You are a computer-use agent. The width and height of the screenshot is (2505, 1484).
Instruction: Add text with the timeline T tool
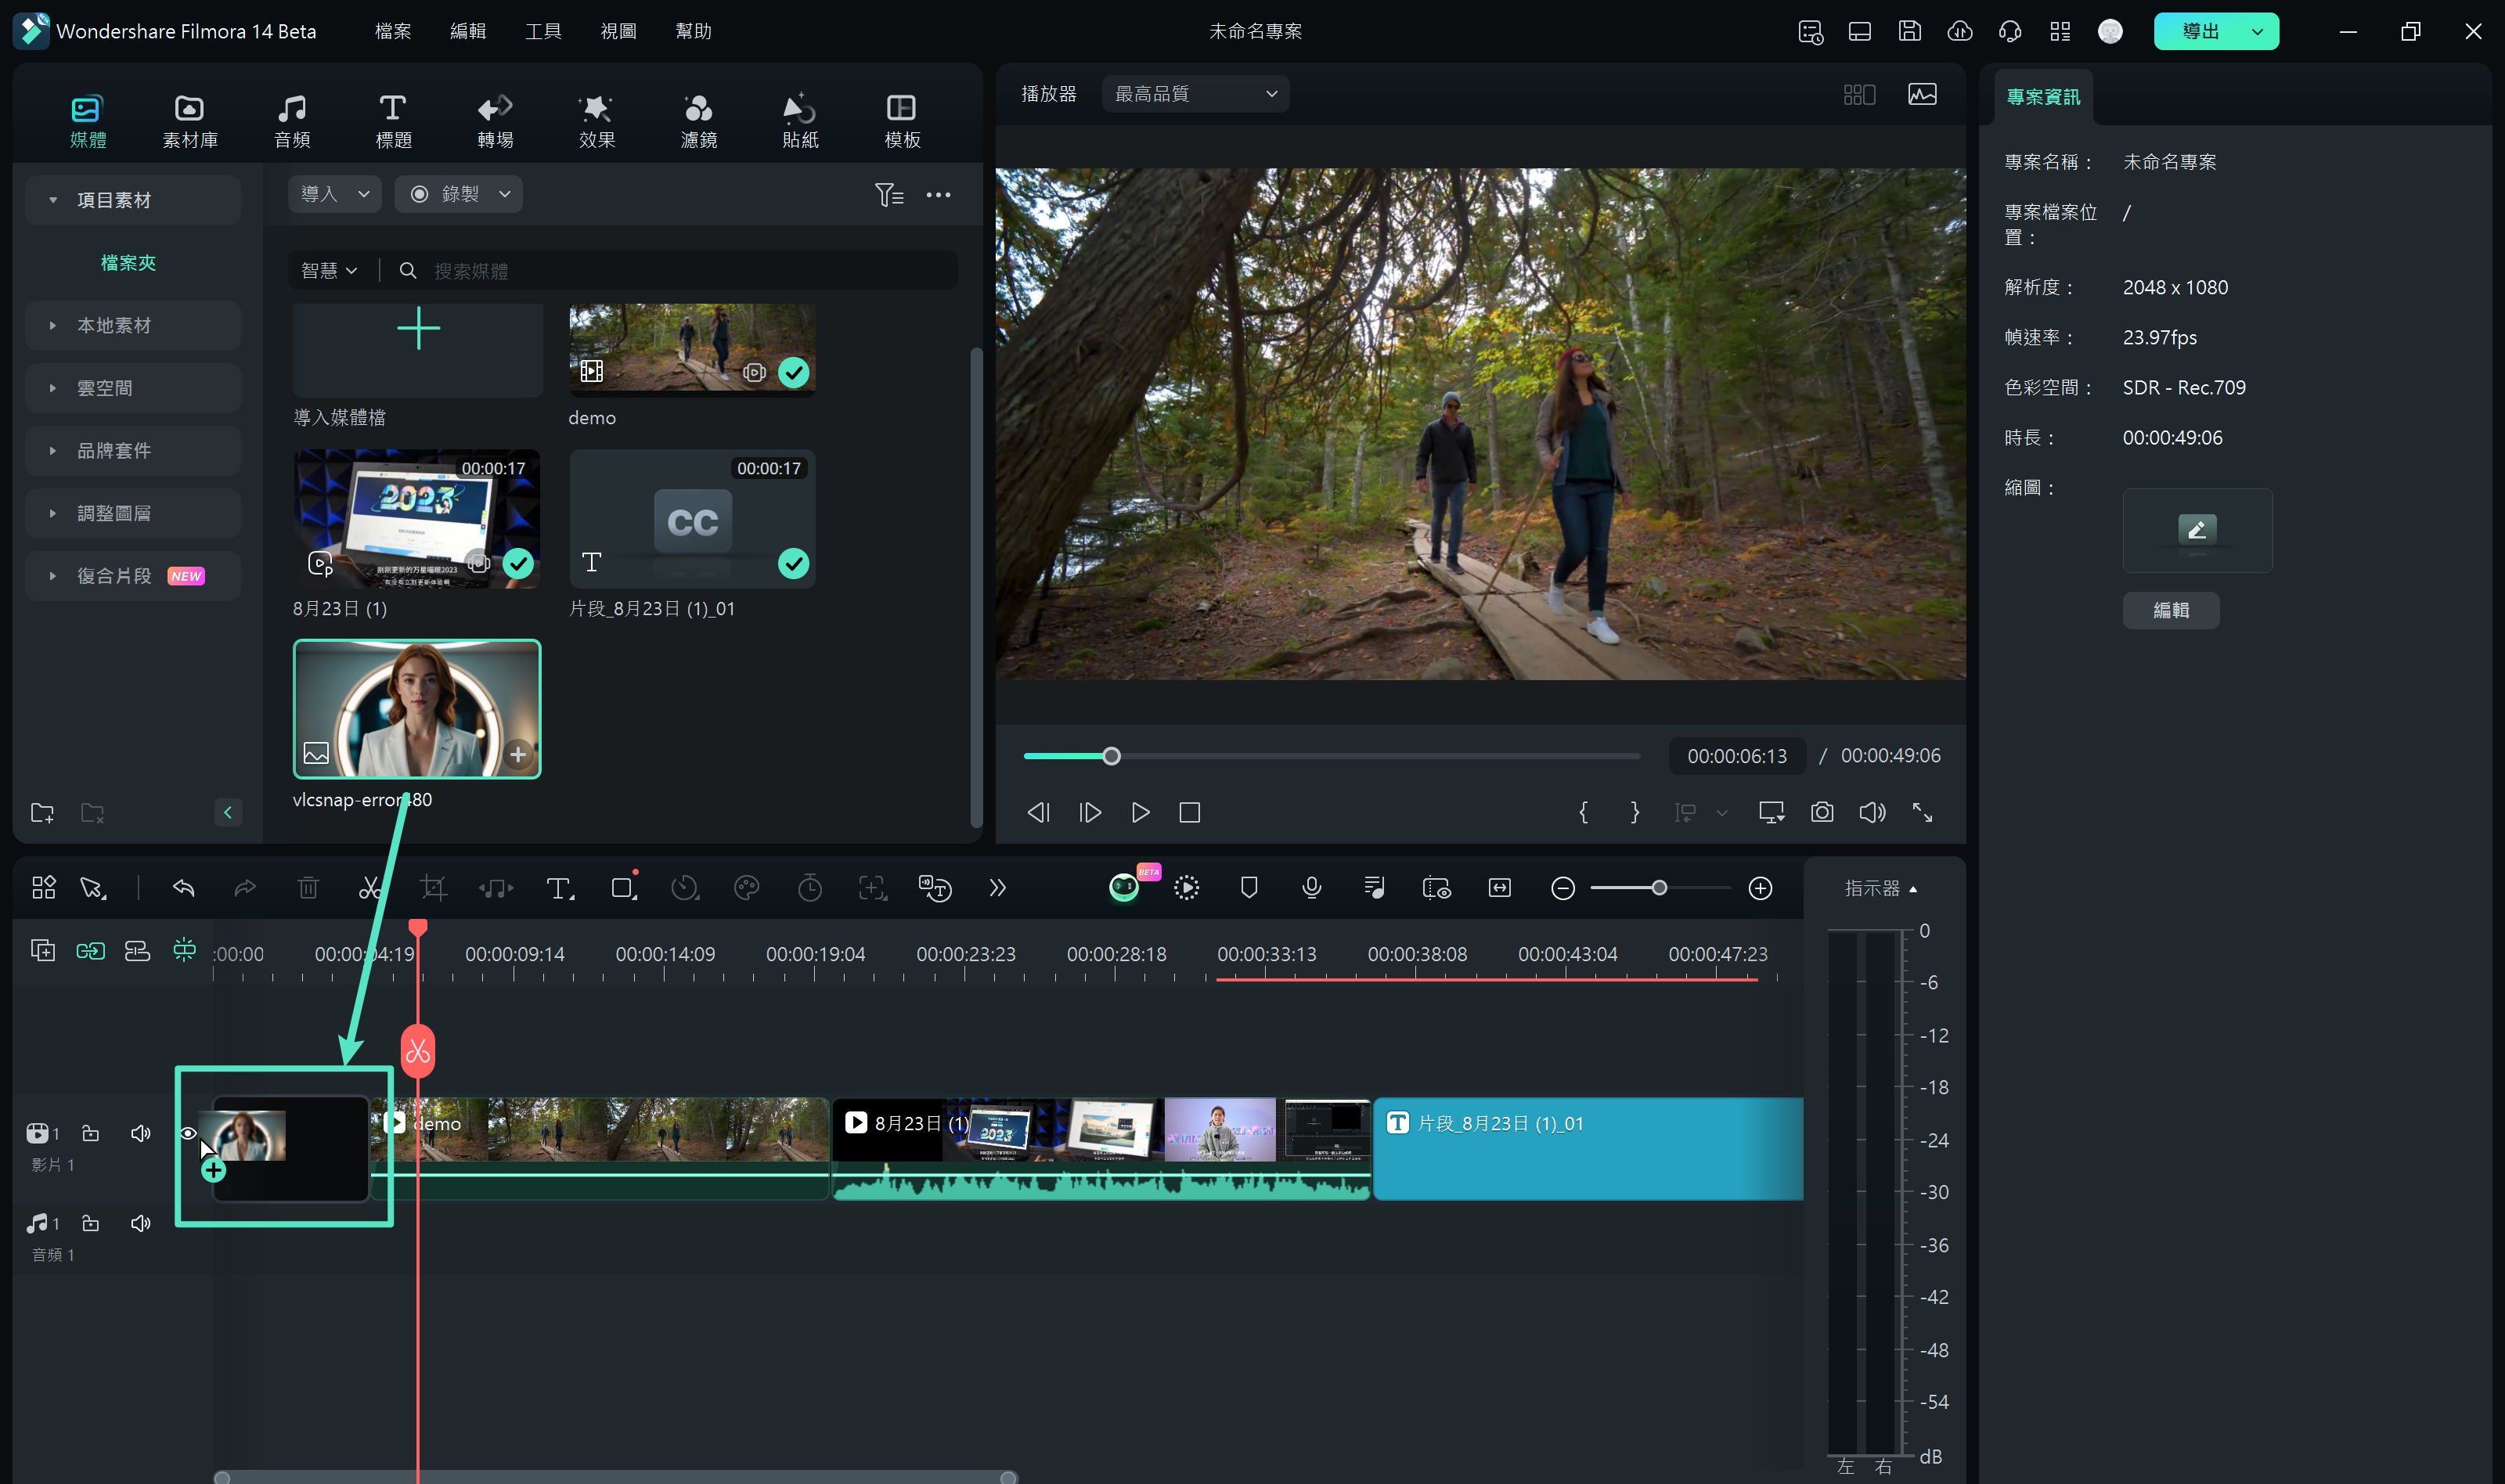[559, 888]
